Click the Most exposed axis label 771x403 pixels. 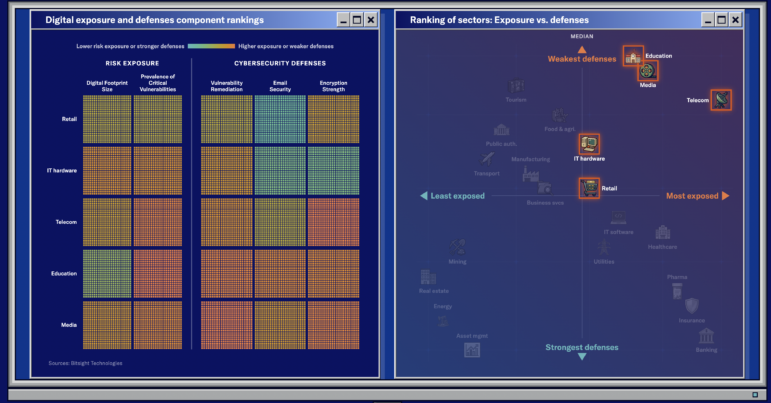point(692,196)
